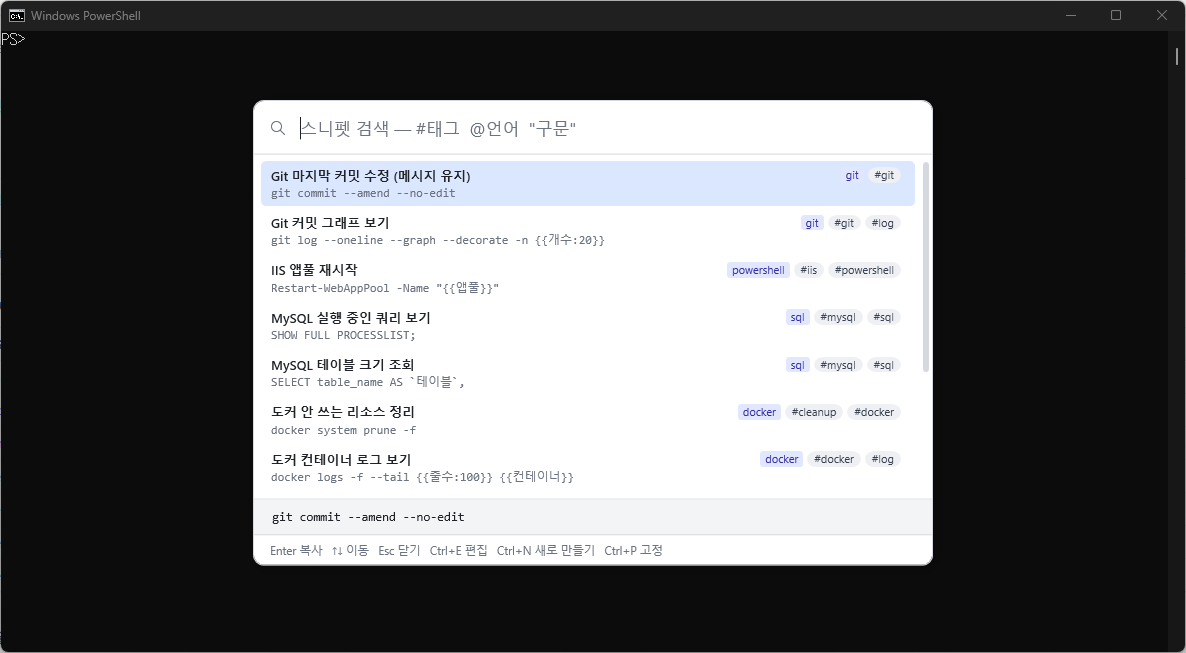Select 'Git 커밋 그래프 보기' snippet
This screenshot has height=653, width=1186.
point(588,231)
